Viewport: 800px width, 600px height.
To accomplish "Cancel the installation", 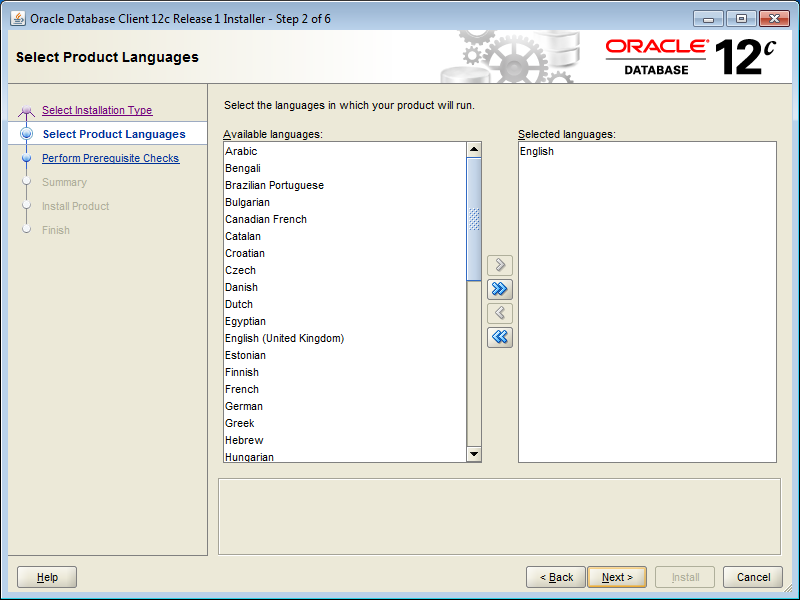I will point(753,577).
